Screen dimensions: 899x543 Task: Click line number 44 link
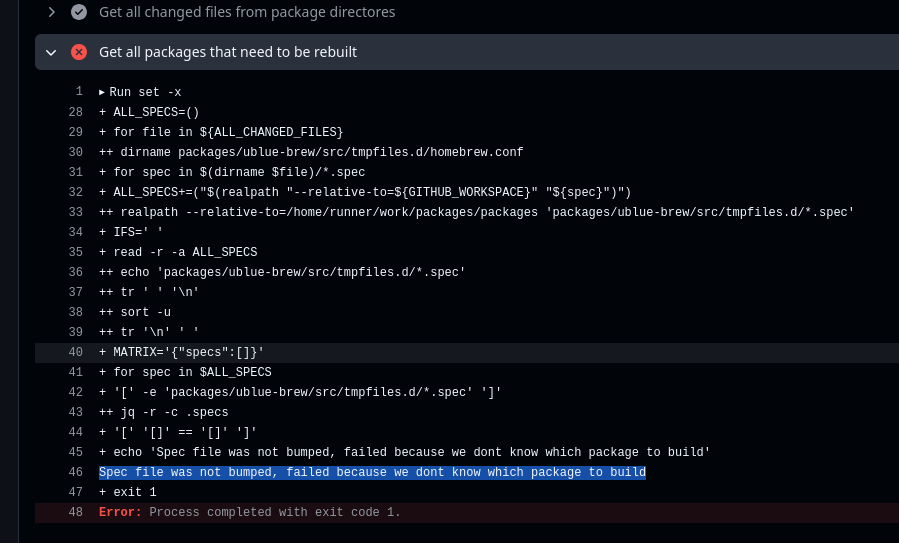pyautogui.click(x=75, y=432)
